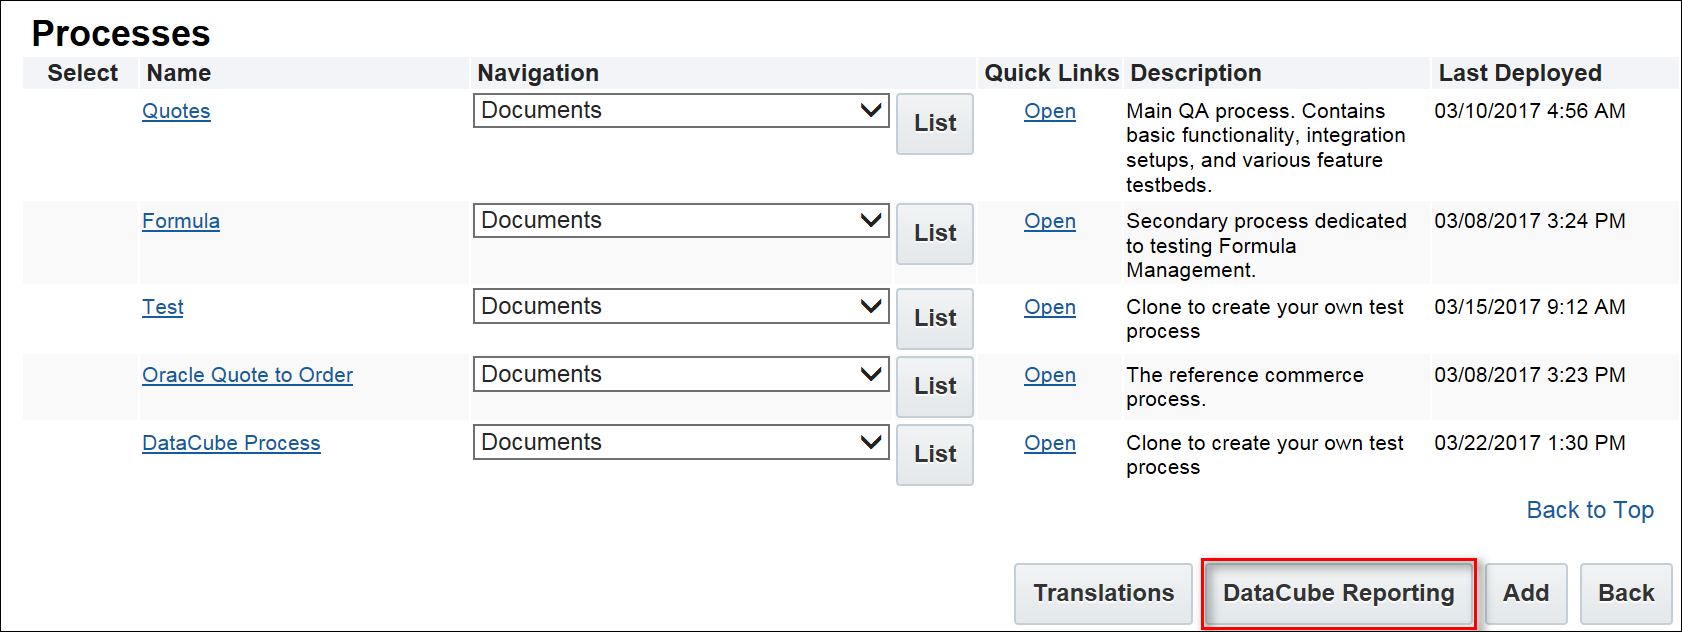
Task: Open the DataCube Process link
Action: [231, 443]
